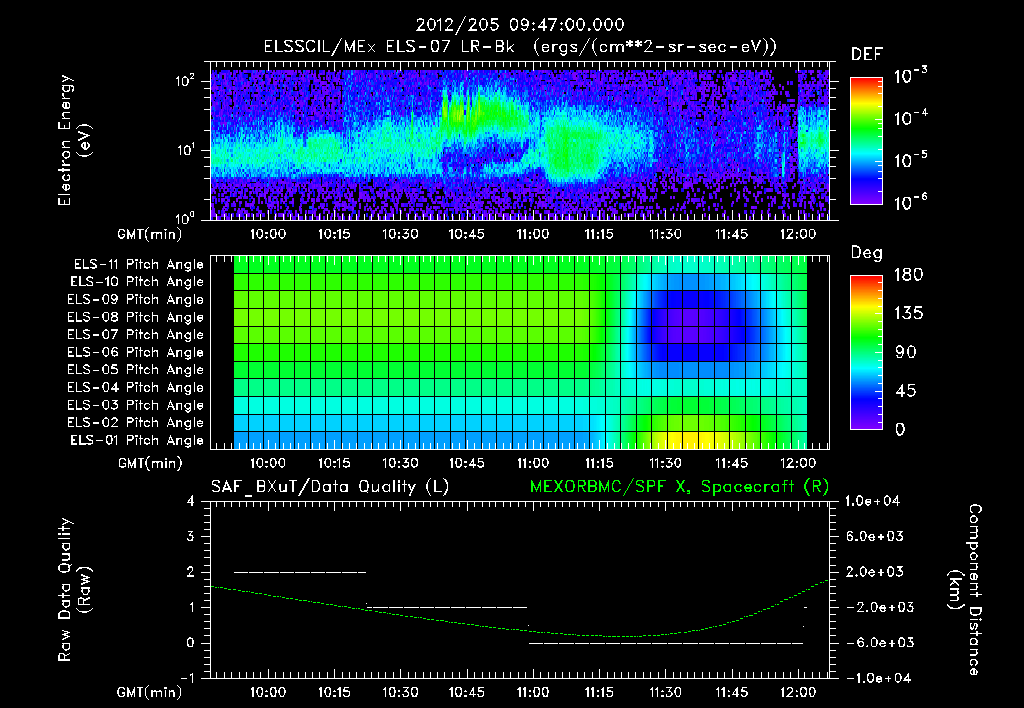The height and width of the screenshot is (708, 1024).
Task: Click the 10:00 tick label under the spectrogram
Action: [x=268, y=234]
